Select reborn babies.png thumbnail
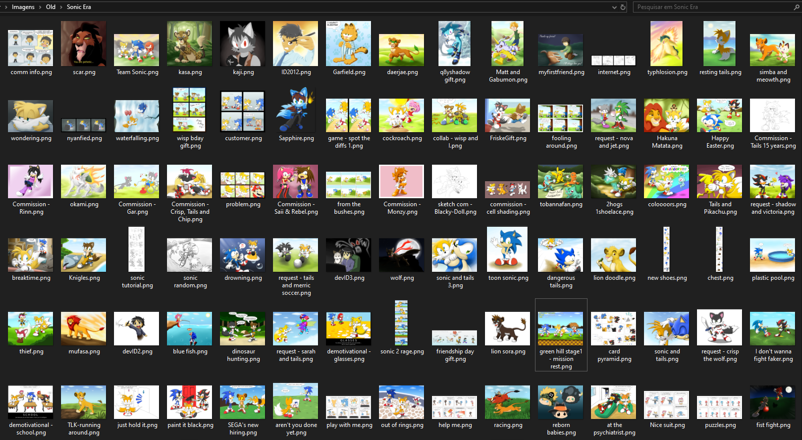 click(x=561, y=402)
